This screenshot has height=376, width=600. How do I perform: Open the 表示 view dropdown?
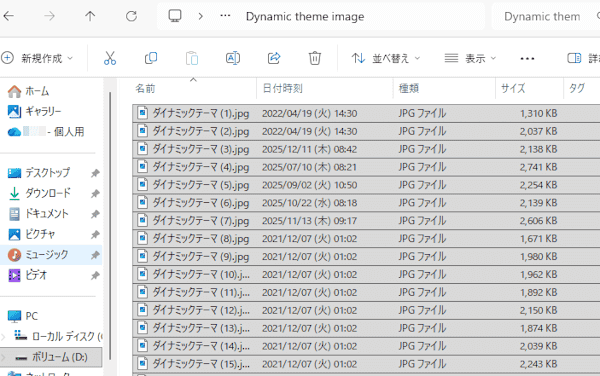(470, 58)
